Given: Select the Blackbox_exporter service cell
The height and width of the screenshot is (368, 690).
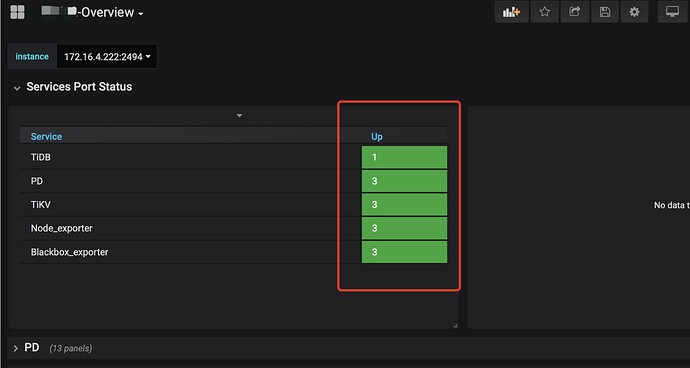Looking at the screenshot, I should pos(70,252).
